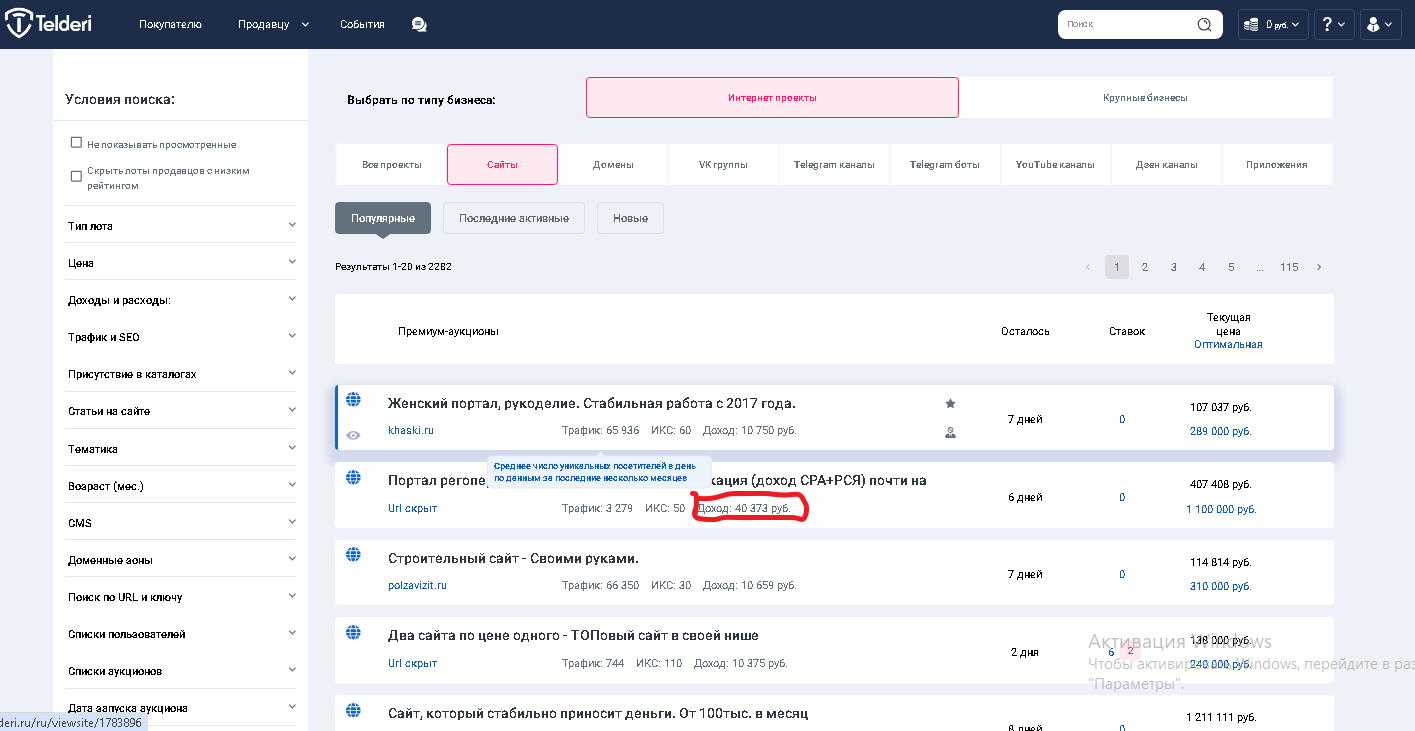Image resolution: width=1415 pixels, height=731 pixels.
Task: Click the Оптимальная price link
Action: 1228,344
